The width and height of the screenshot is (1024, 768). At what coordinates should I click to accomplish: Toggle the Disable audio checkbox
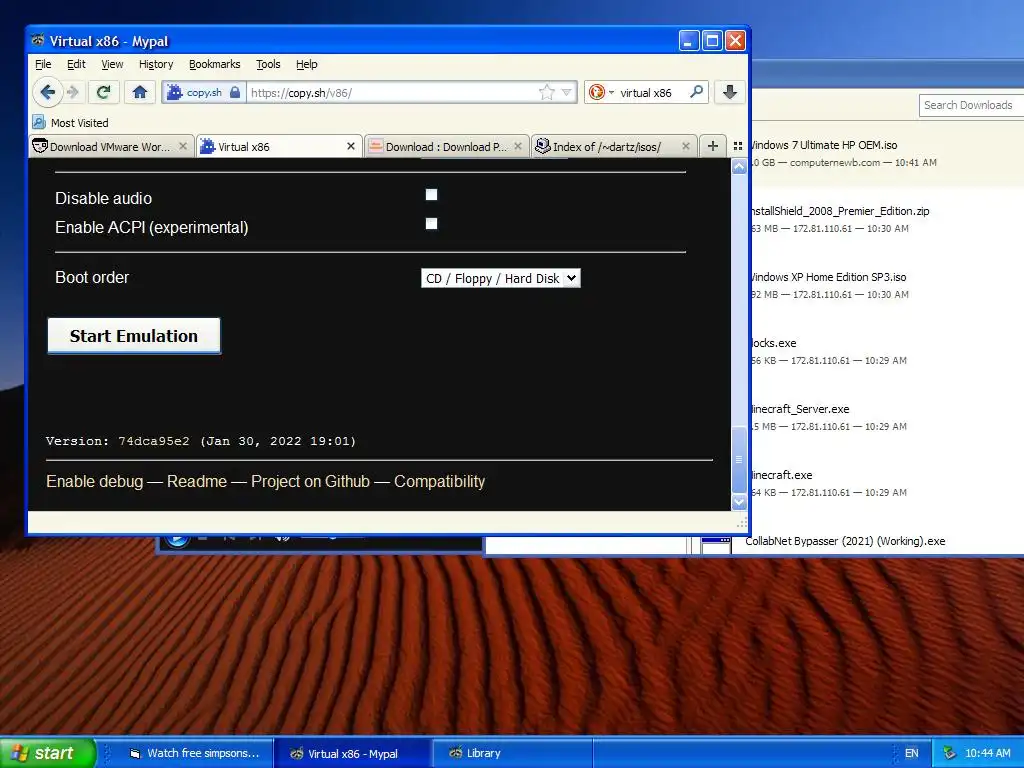click(431, 195)
